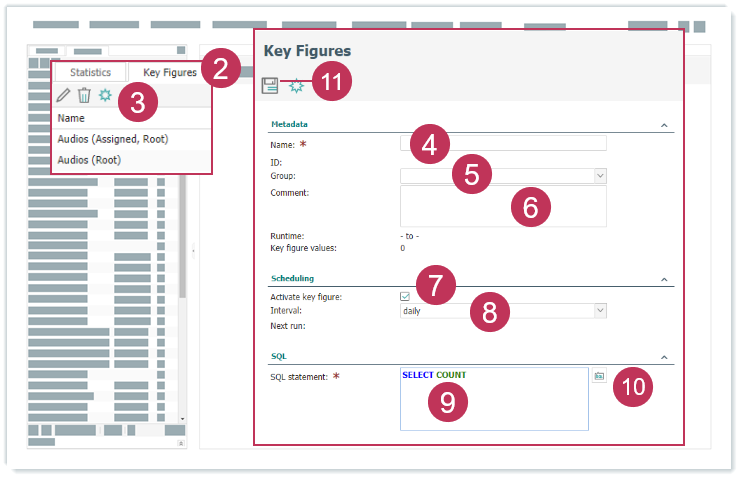Open the Interval dropdown showing daily
Viewport: 741px width, 479px height.
point(599,311)
